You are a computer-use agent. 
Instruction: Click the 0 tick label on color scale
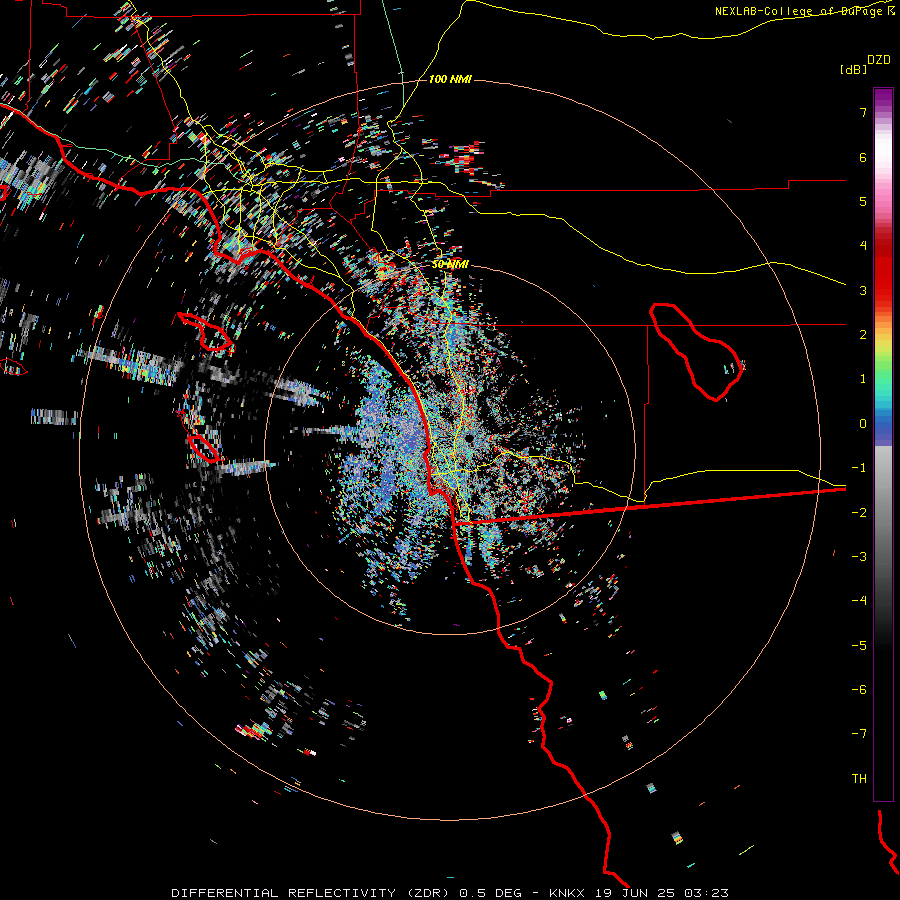[x=863, y=424]
